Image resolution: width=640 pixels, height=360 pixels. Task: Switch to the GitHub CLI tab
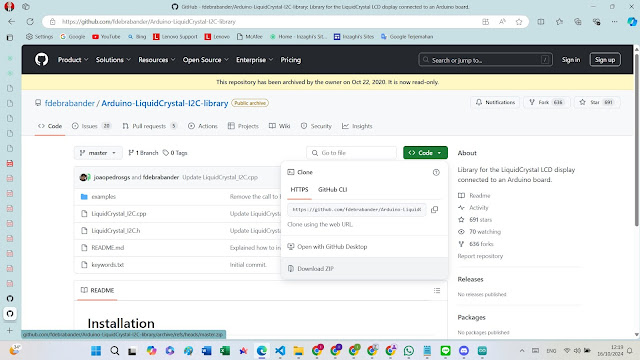[333, 189]
